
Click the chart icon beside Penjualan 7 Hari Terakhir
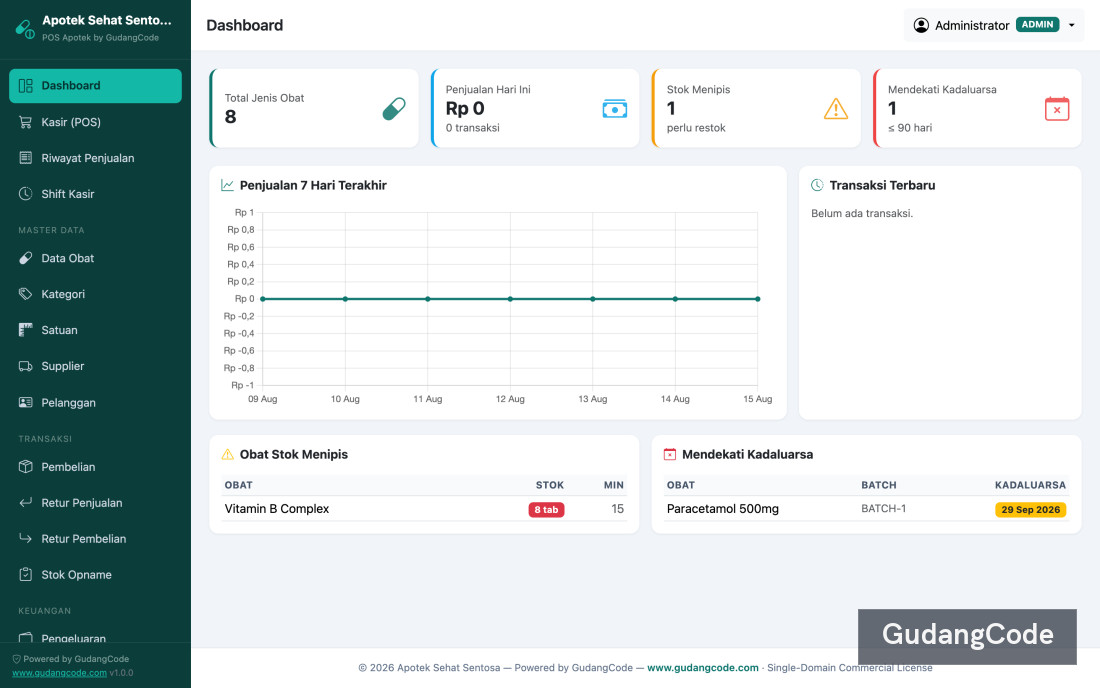[227, 185]
